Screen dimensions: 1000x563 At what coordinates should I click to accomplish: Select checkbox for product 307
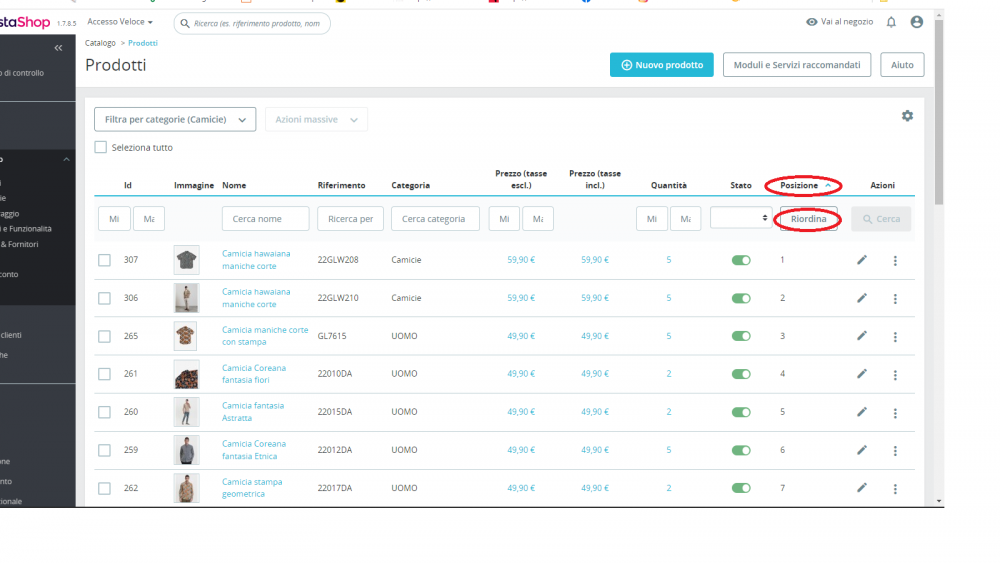[105, 260]
